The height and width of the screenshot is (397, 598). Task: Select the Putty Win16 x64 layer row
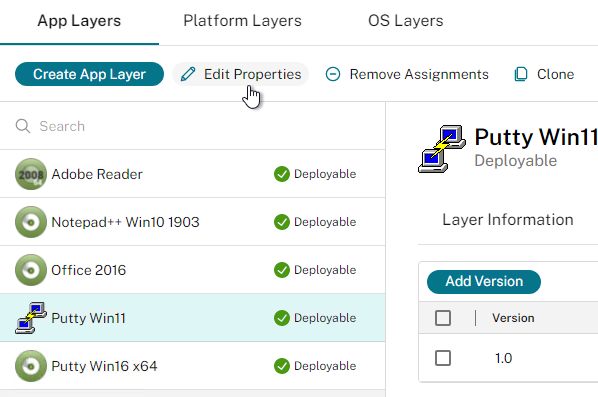coord(193,366)
